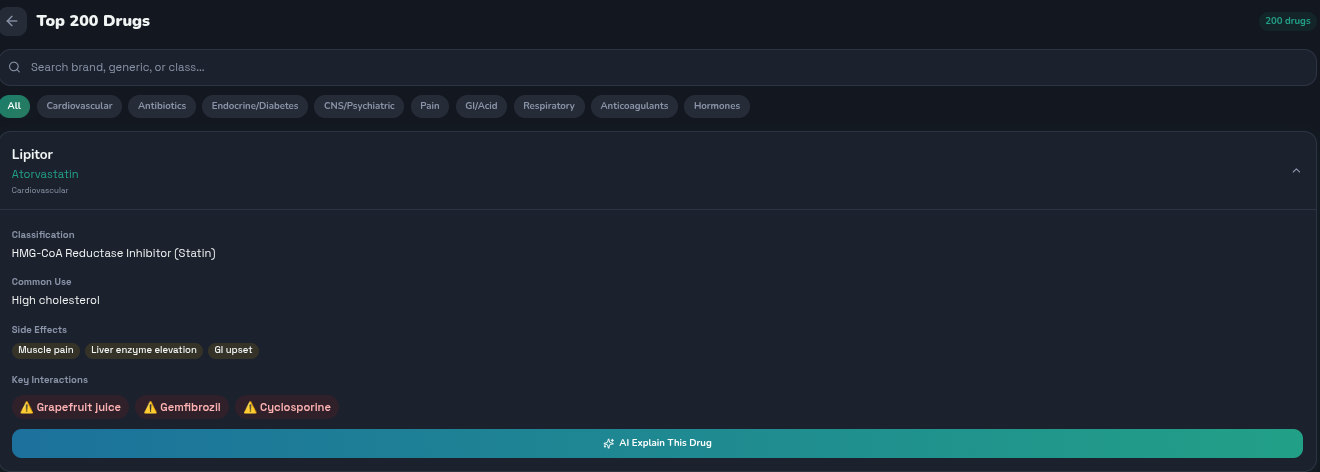
Task: Click AI Explain This Drug button
Action: coord(657,443)
